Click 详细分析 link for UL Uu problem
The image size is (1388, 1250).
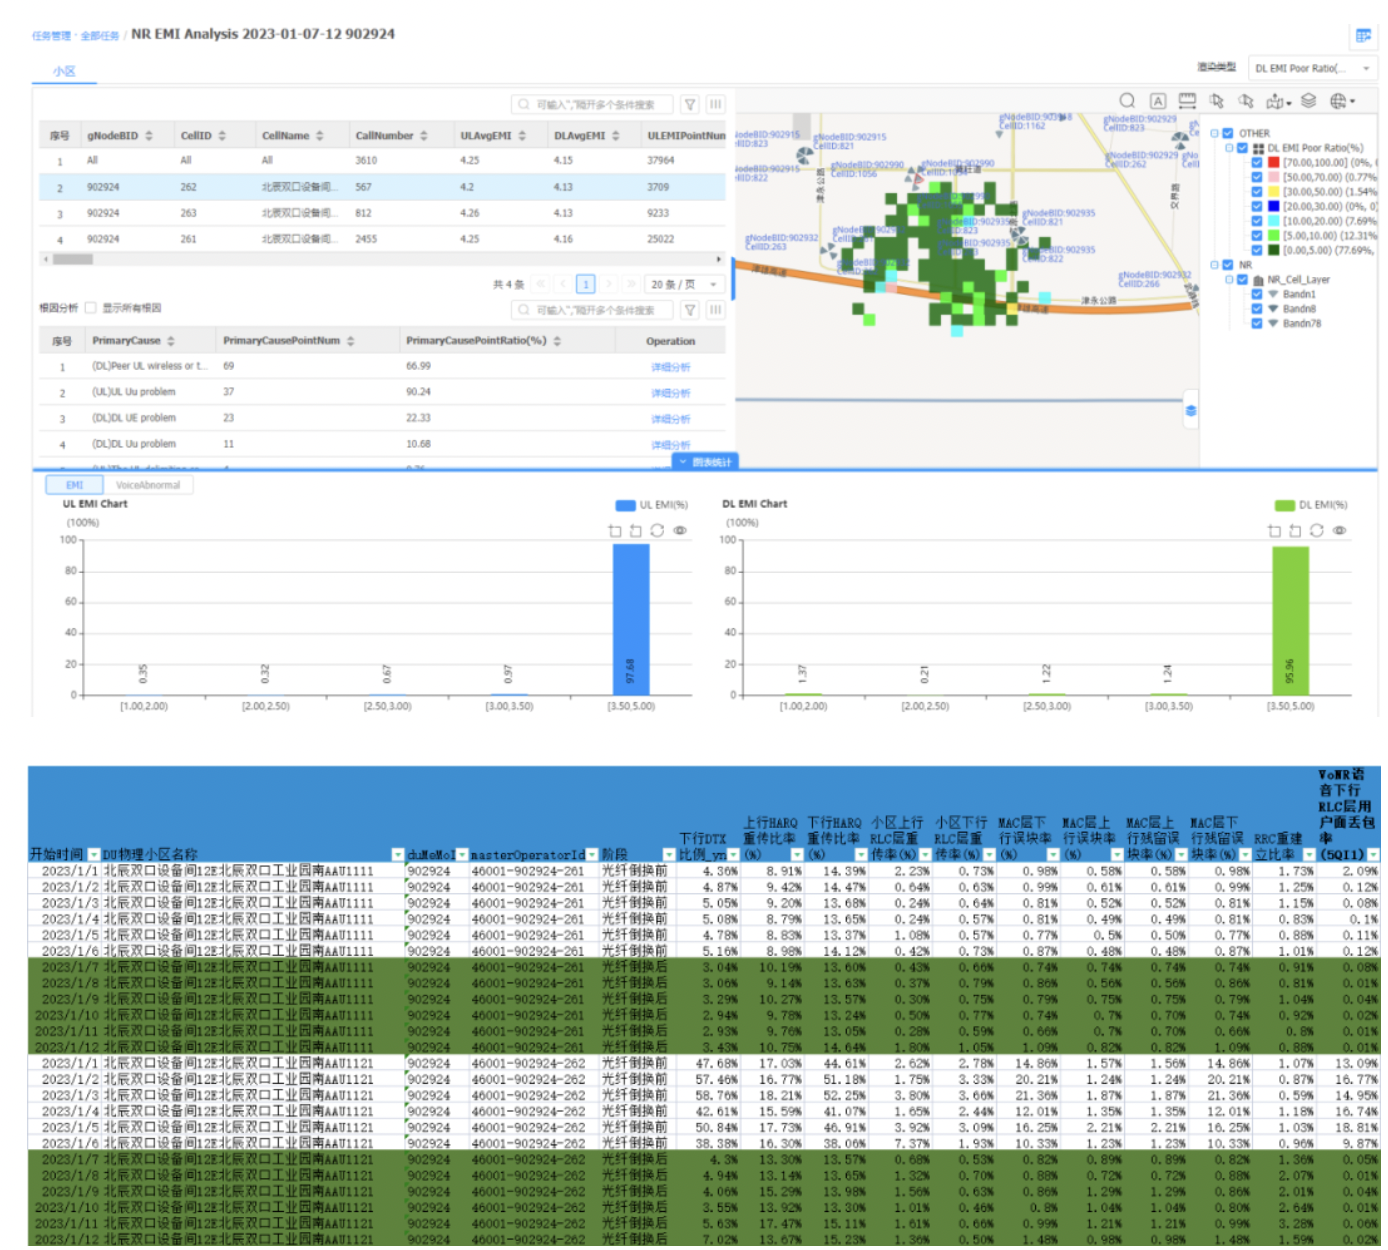coord(670,393)
